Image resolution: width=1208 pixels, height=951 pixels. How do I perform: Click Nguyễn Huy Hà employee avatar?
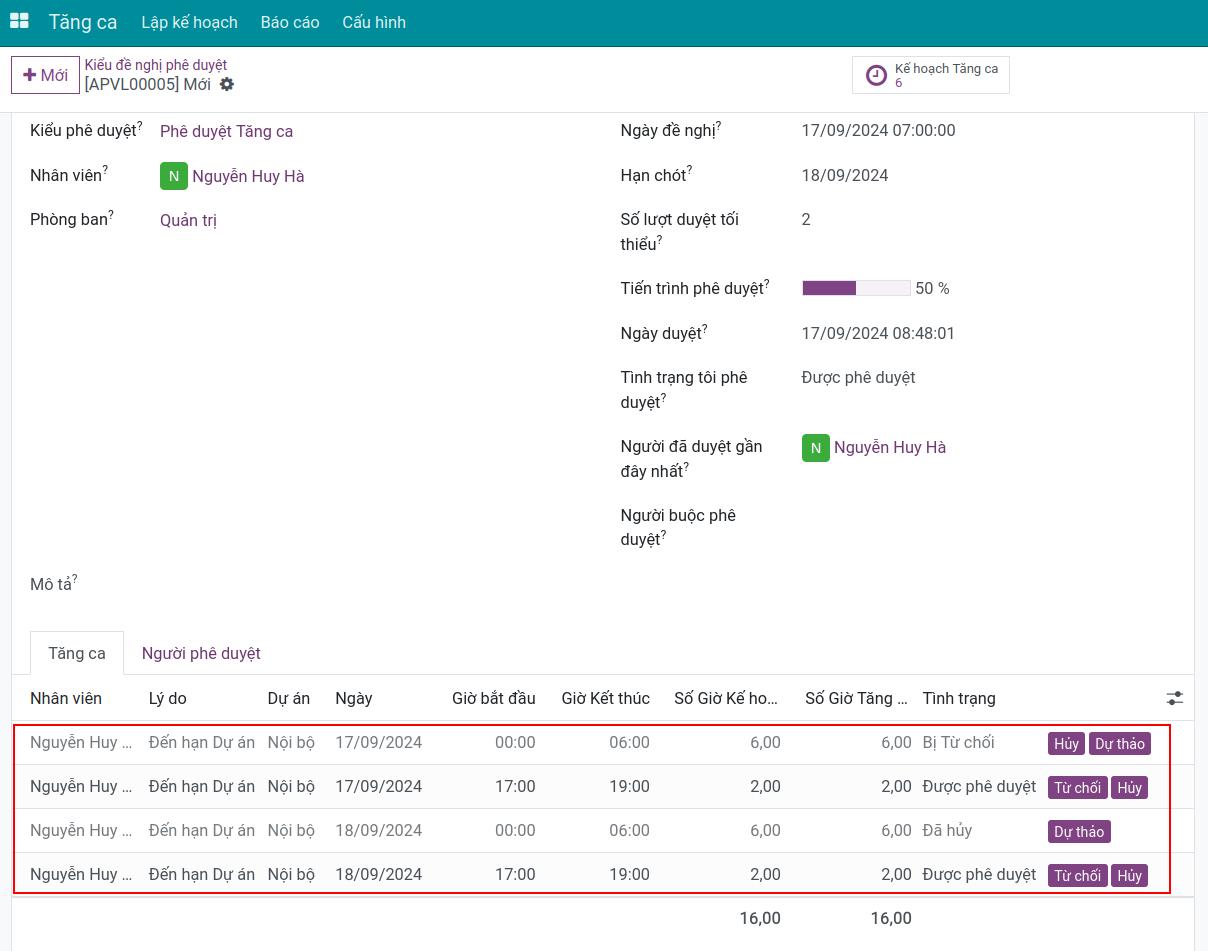click(x=173, y=176)
